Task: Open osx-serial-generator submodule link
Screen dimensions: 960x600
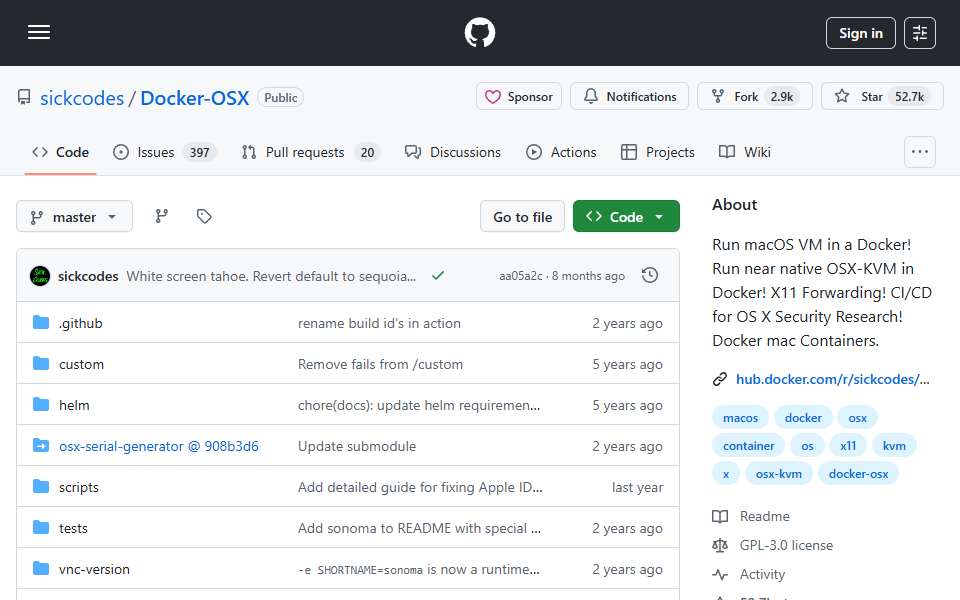Action: pyautogui.click(x=159, y=446)
